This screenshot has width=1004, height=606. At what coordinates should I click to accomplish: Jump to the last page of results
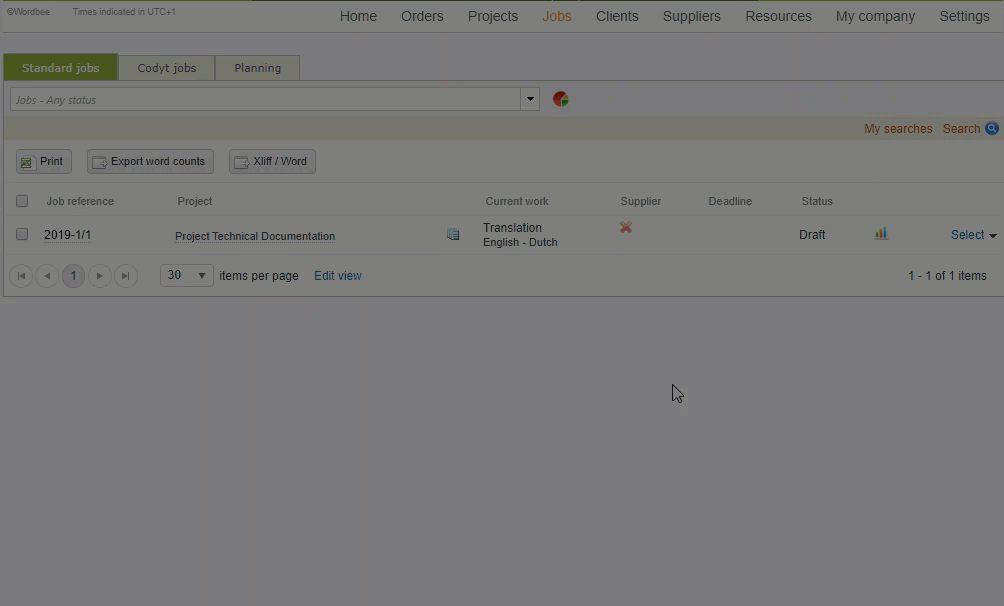[125, 276]
